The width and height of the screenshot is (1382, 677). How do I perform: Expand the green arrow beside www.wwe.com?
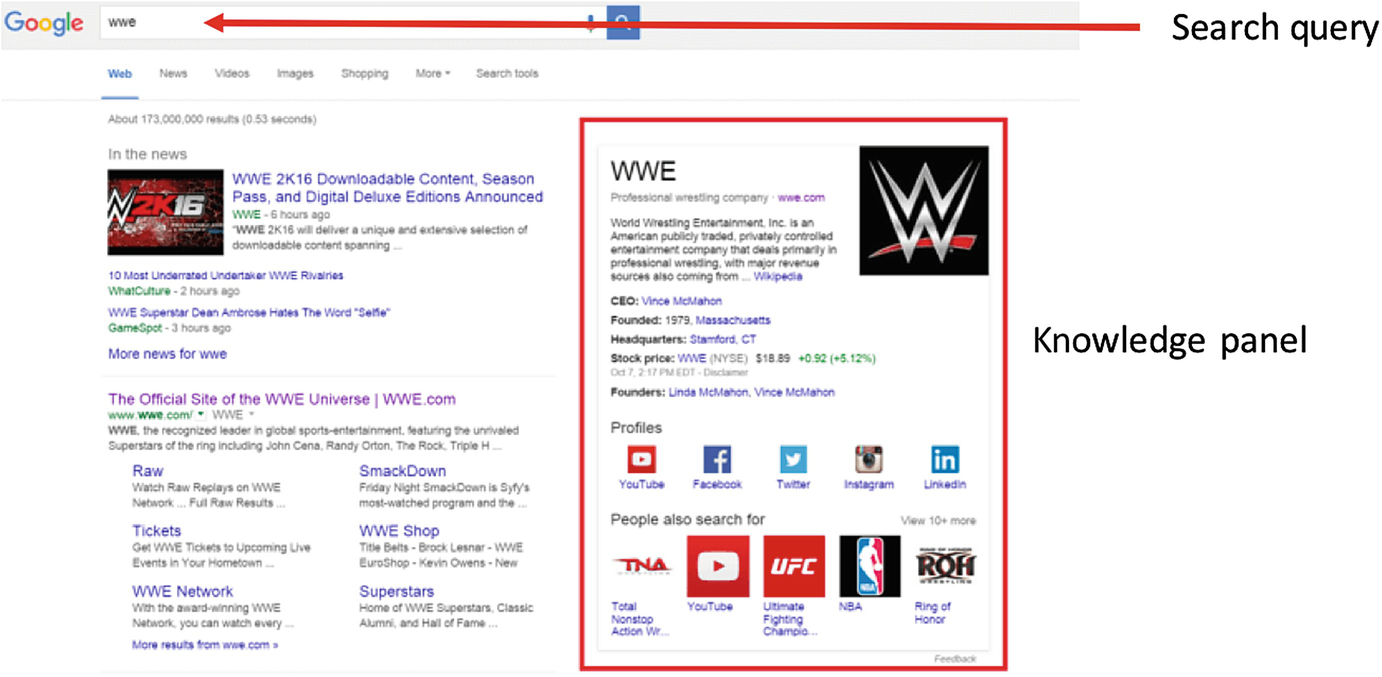coord(201,414)
